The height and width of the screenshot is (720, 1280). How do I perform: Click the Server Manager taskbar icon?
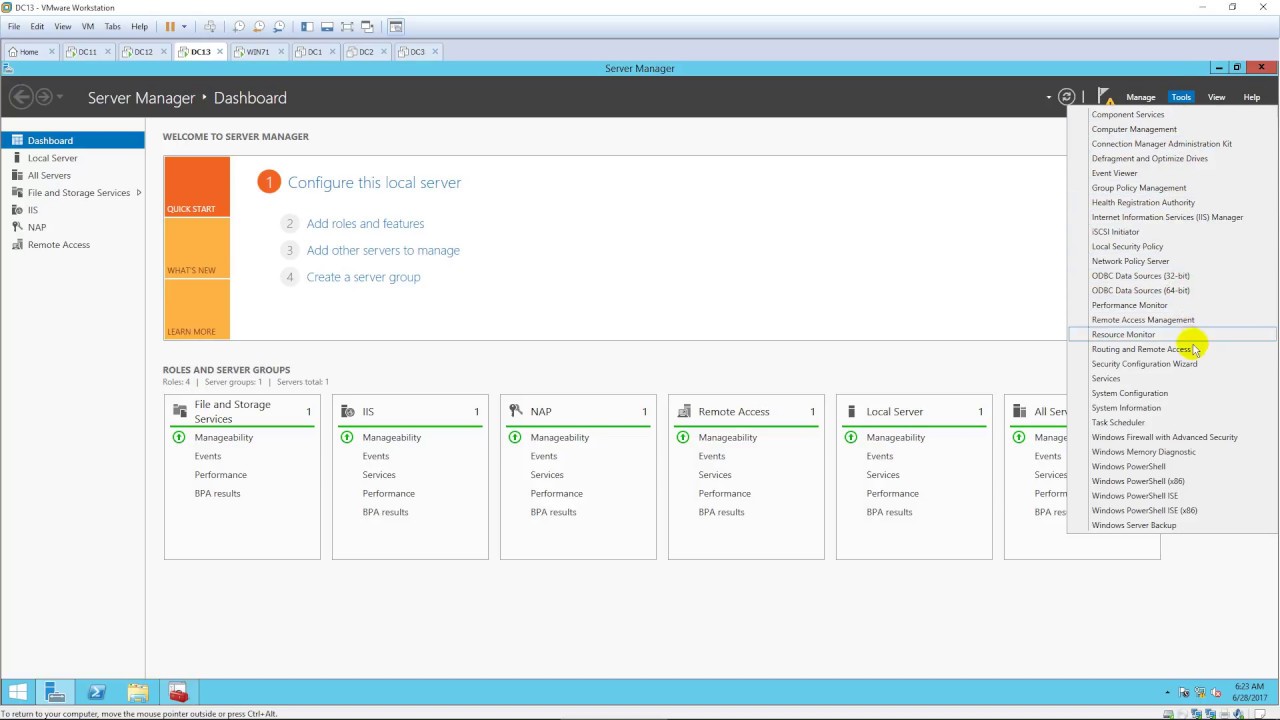click(x=55, y=692)
